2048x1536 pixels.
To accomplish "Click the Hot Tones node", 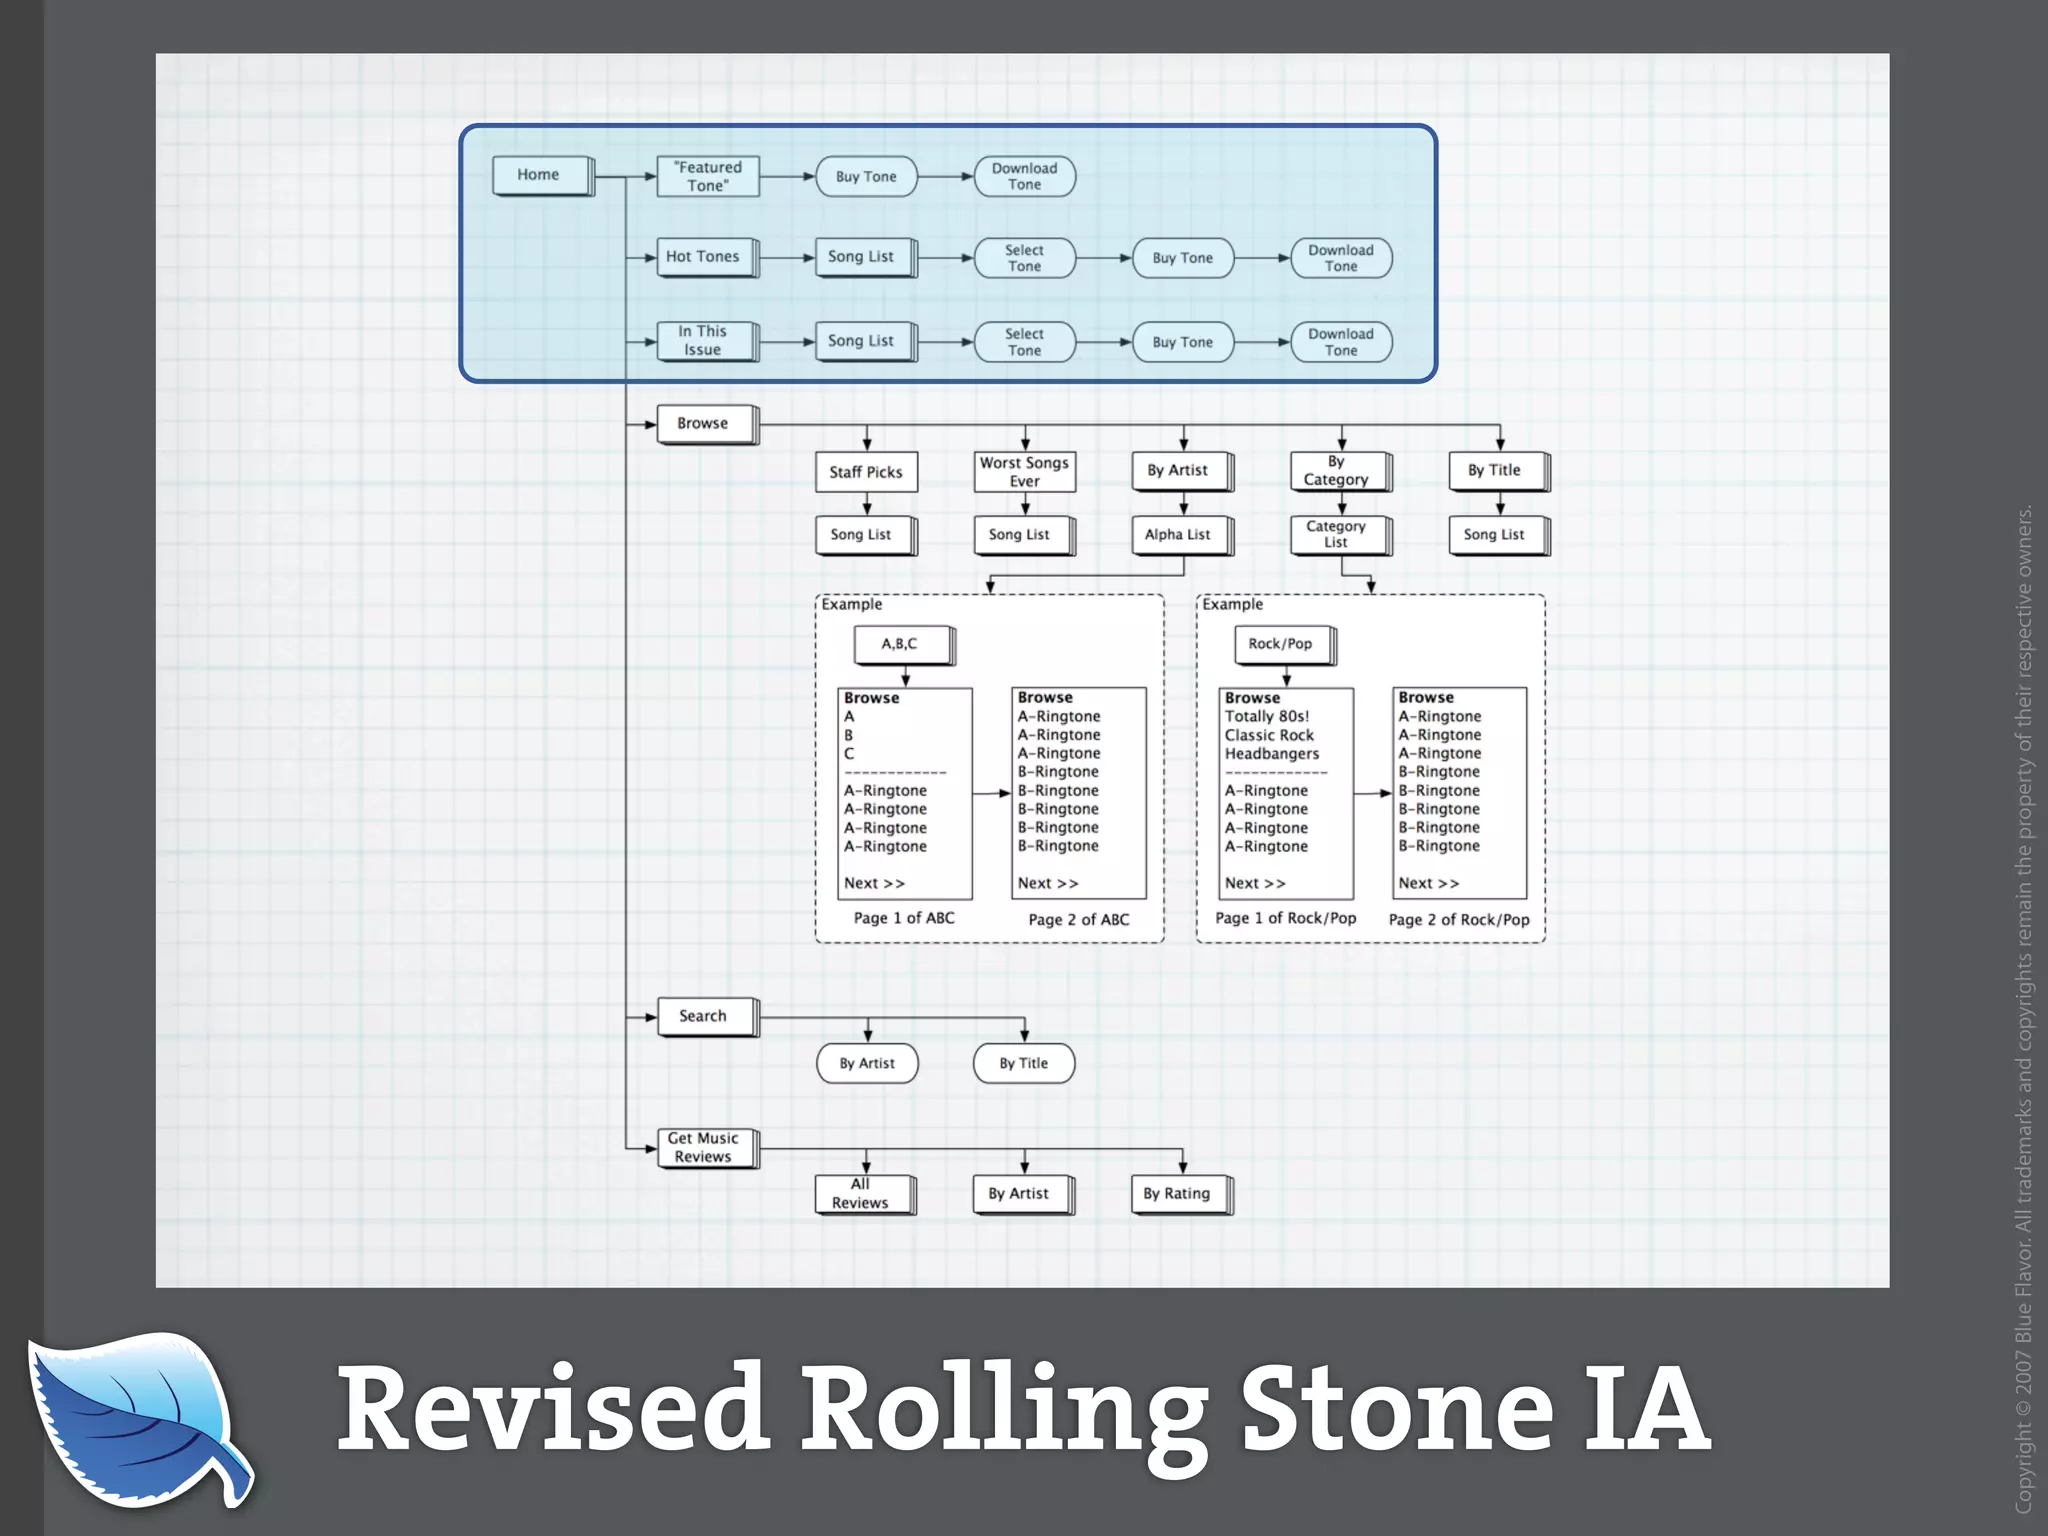I will tap(705, 257).
